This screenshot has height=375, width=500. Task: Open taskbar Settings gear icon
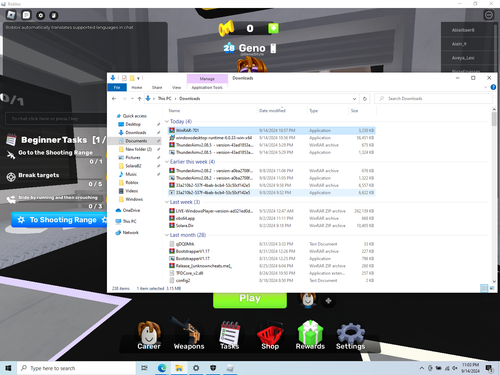pos(196,368)
